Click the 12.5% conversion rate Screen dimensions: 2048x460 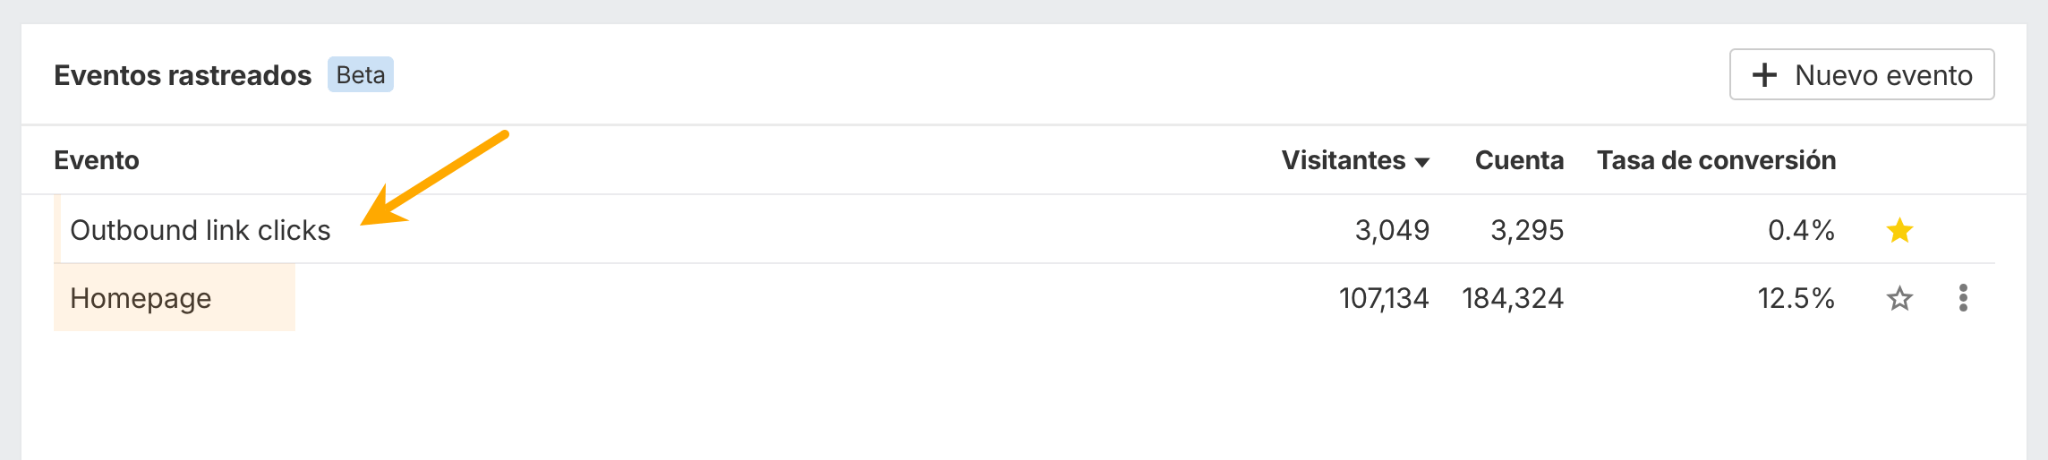1796,298
